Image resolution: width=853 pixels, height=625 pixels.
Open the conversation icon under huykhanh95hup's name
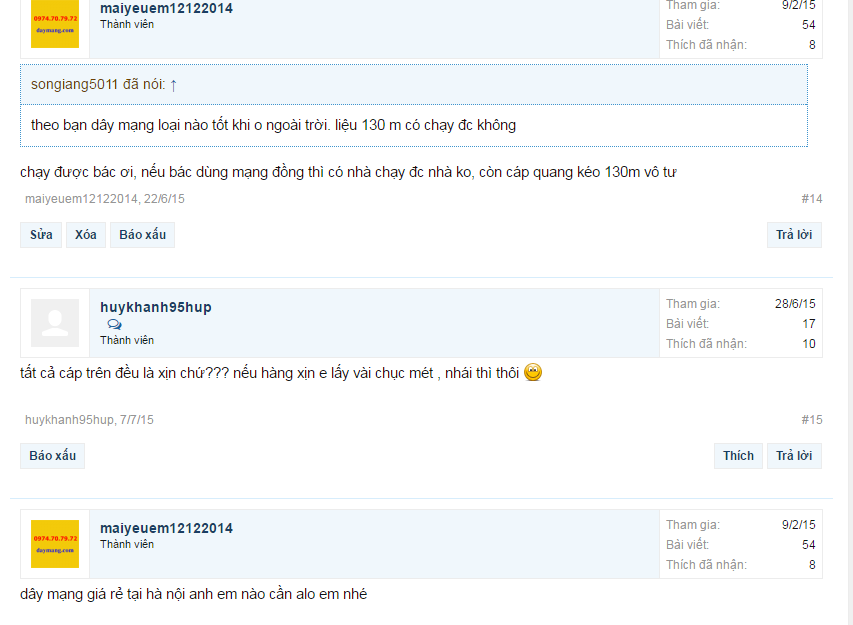point(114,325)
